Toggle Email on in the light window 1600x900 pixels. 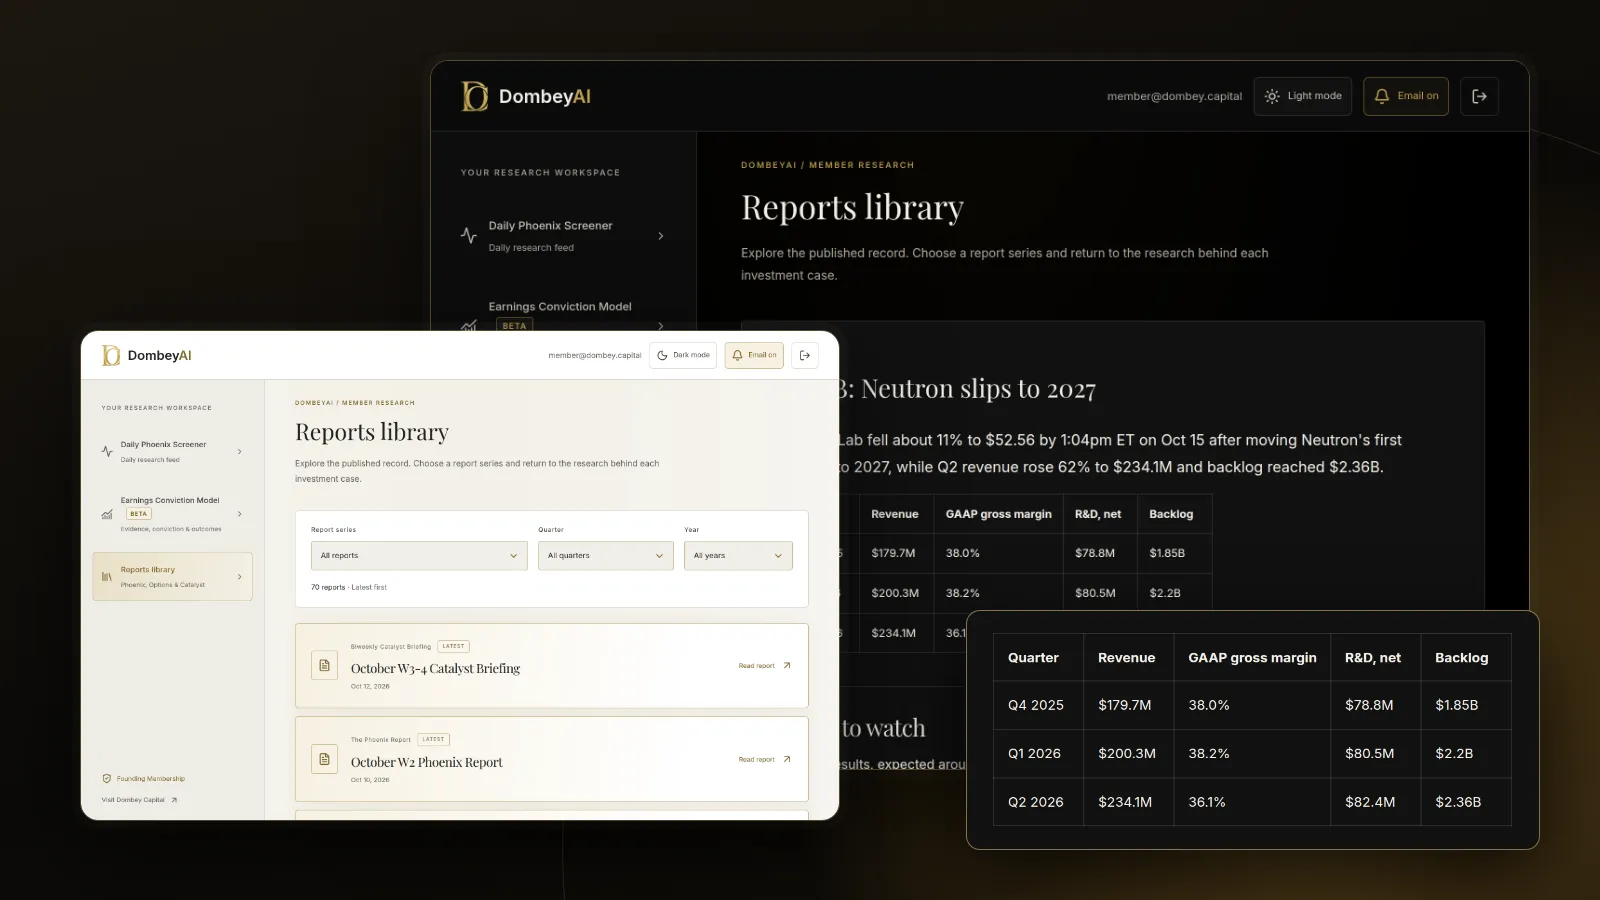(x=754, y=355)
